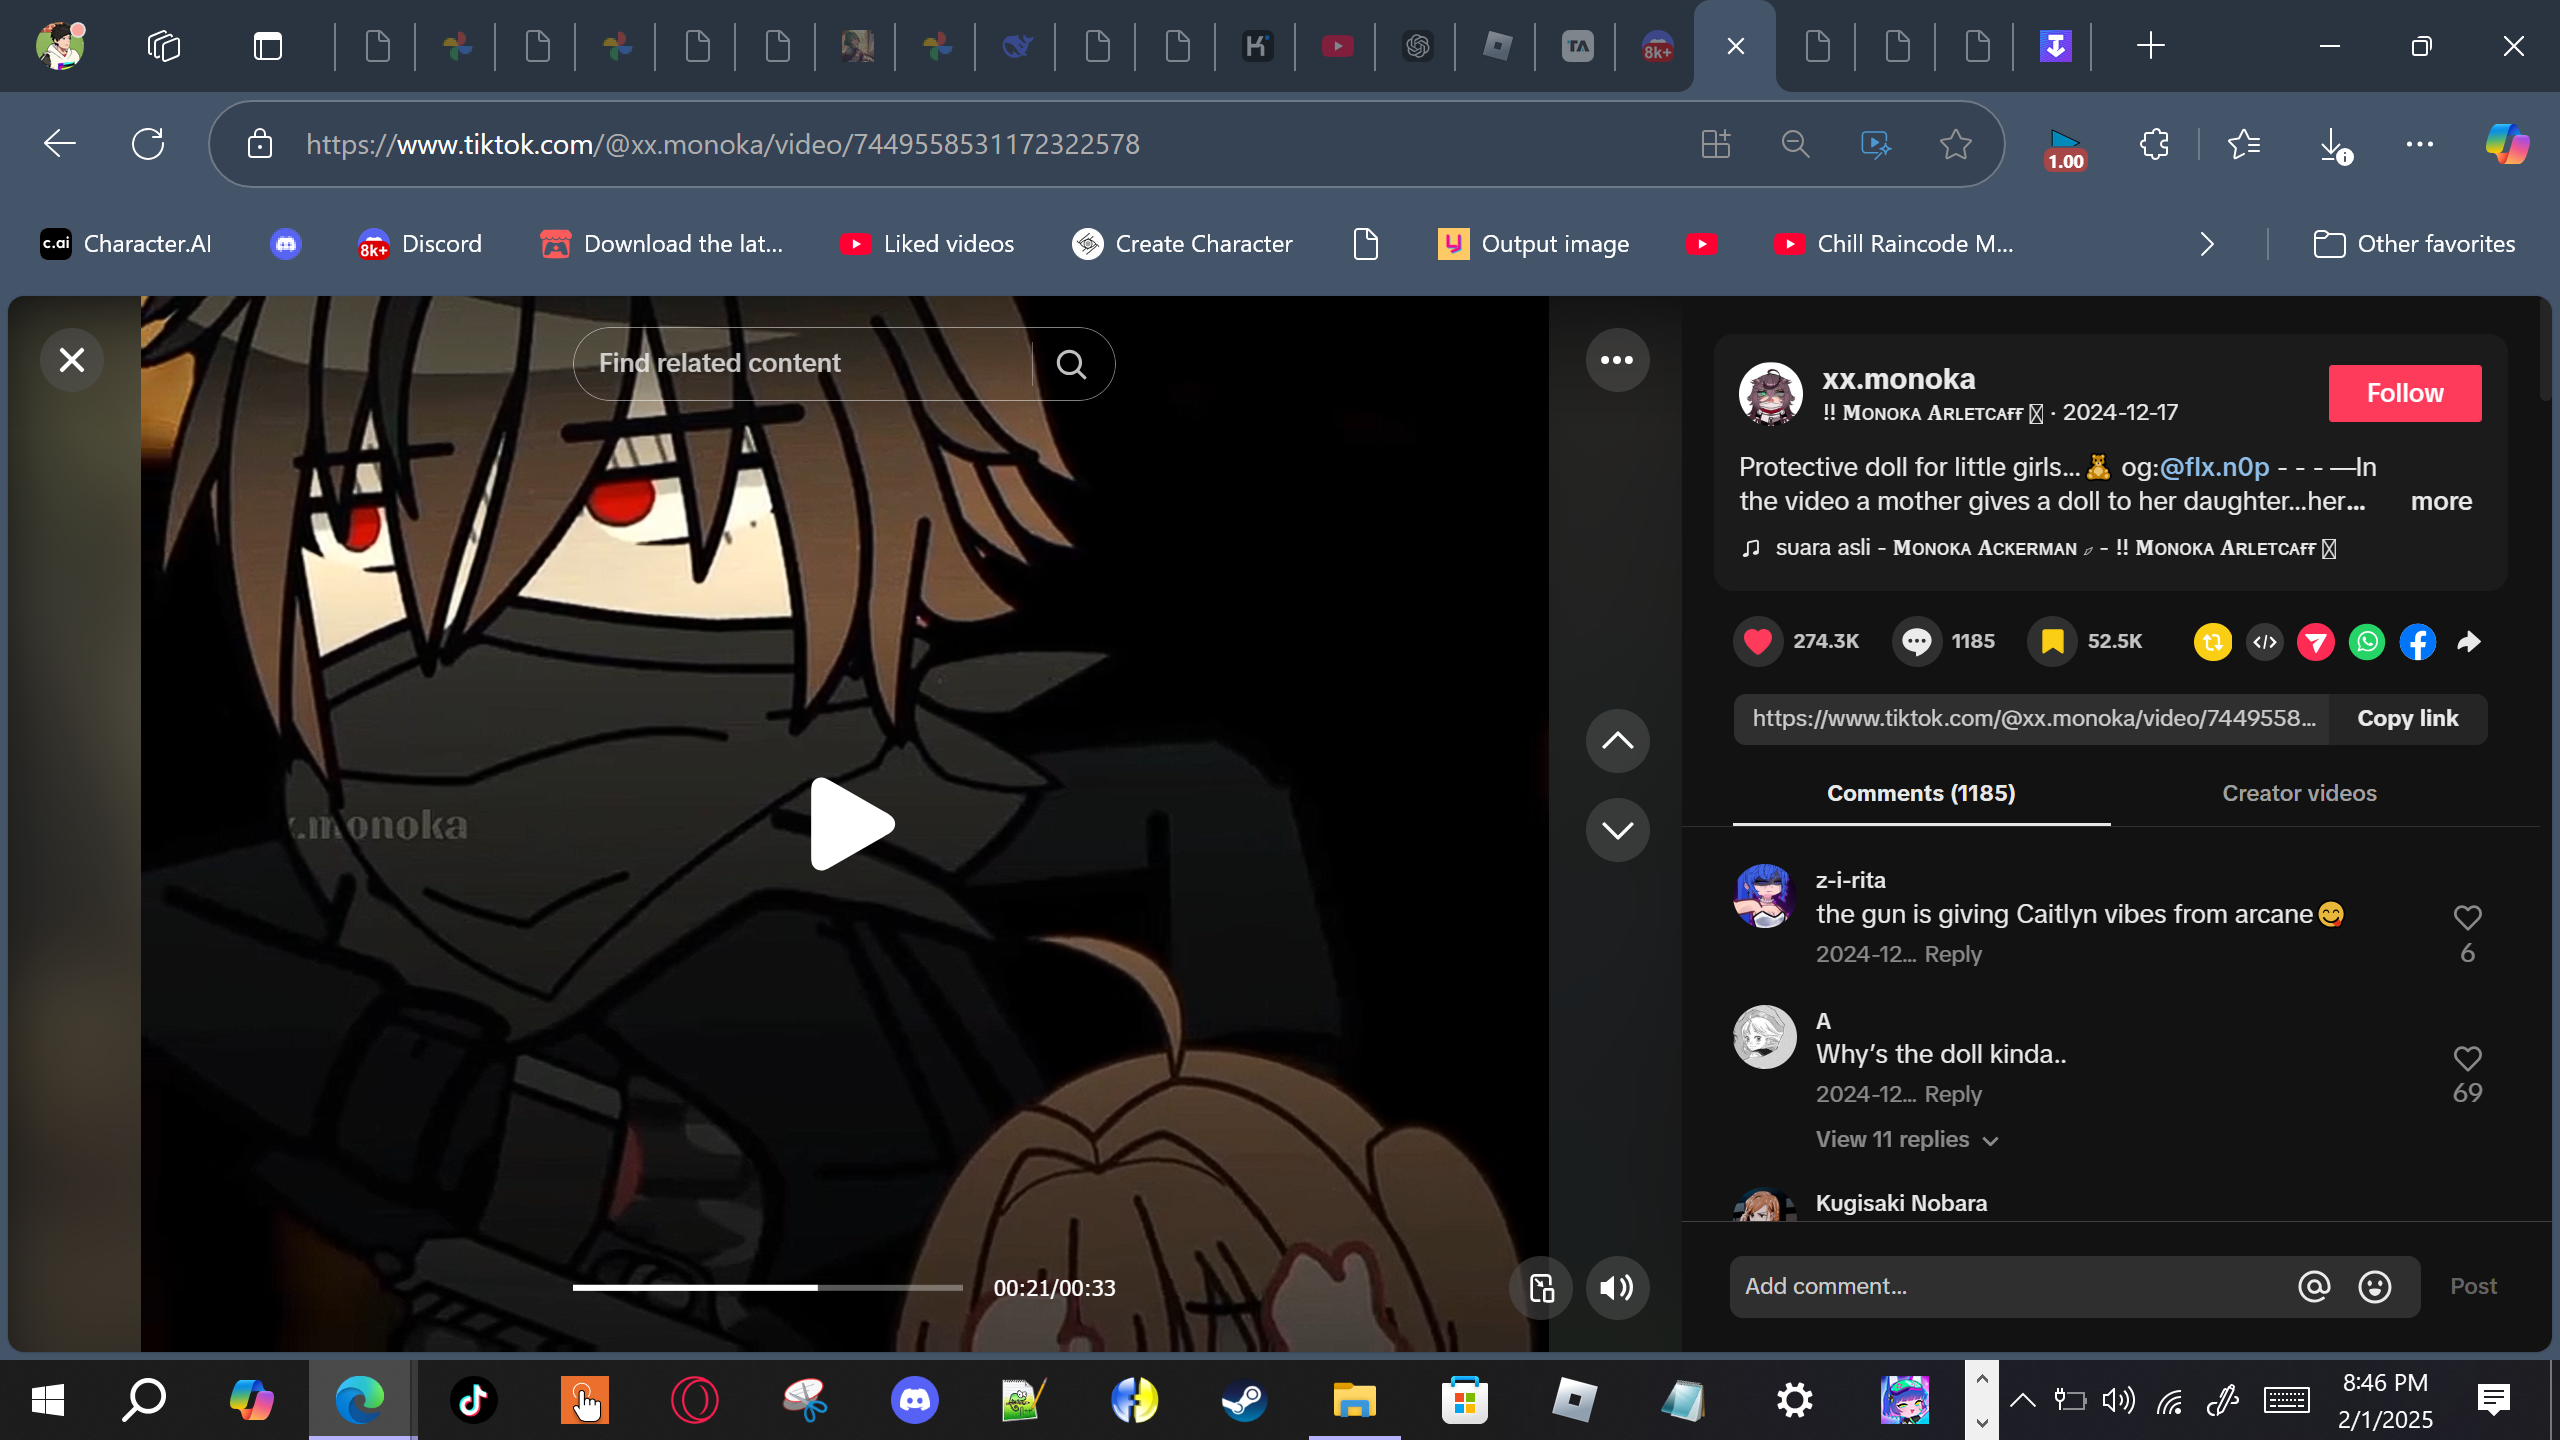Image resolution: width=2560 pixels, height=1440 pixels.
Task: Select the Comments (1185) tab
Action: click(x=1920, y=793)
